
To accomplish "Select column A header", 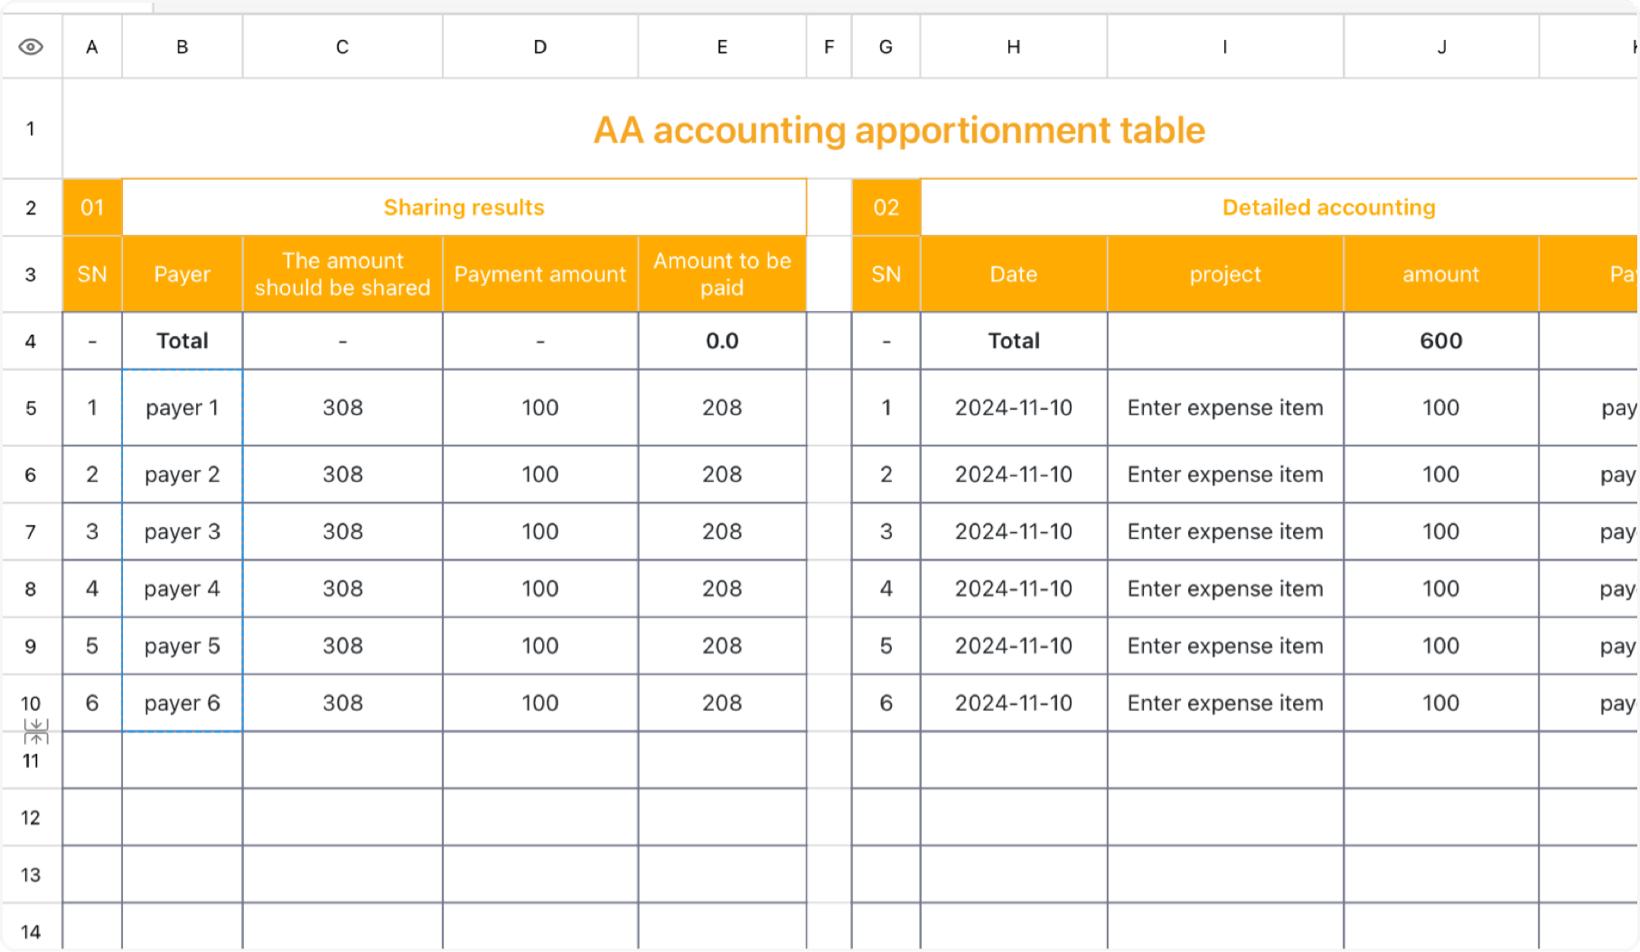I will tap(92, 47).
